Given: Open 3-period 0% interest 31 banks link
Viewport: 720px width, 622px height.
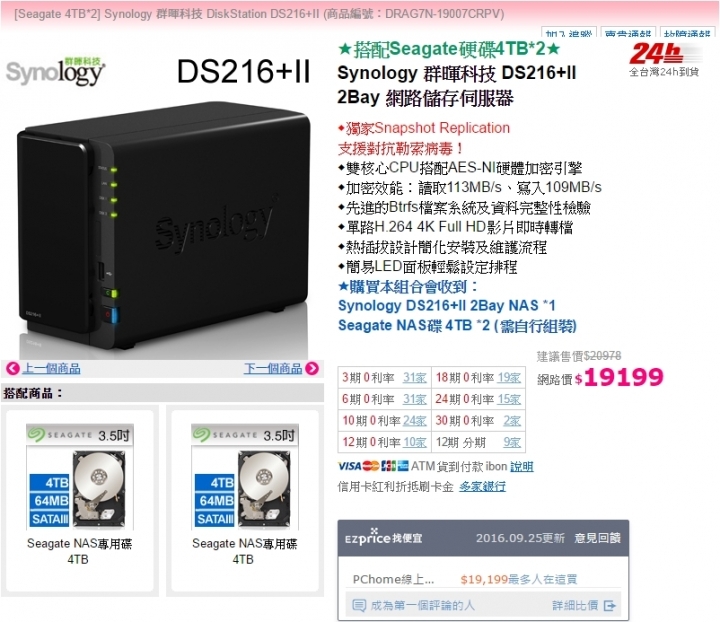Looking at the screenshot, I should (415, 378).
